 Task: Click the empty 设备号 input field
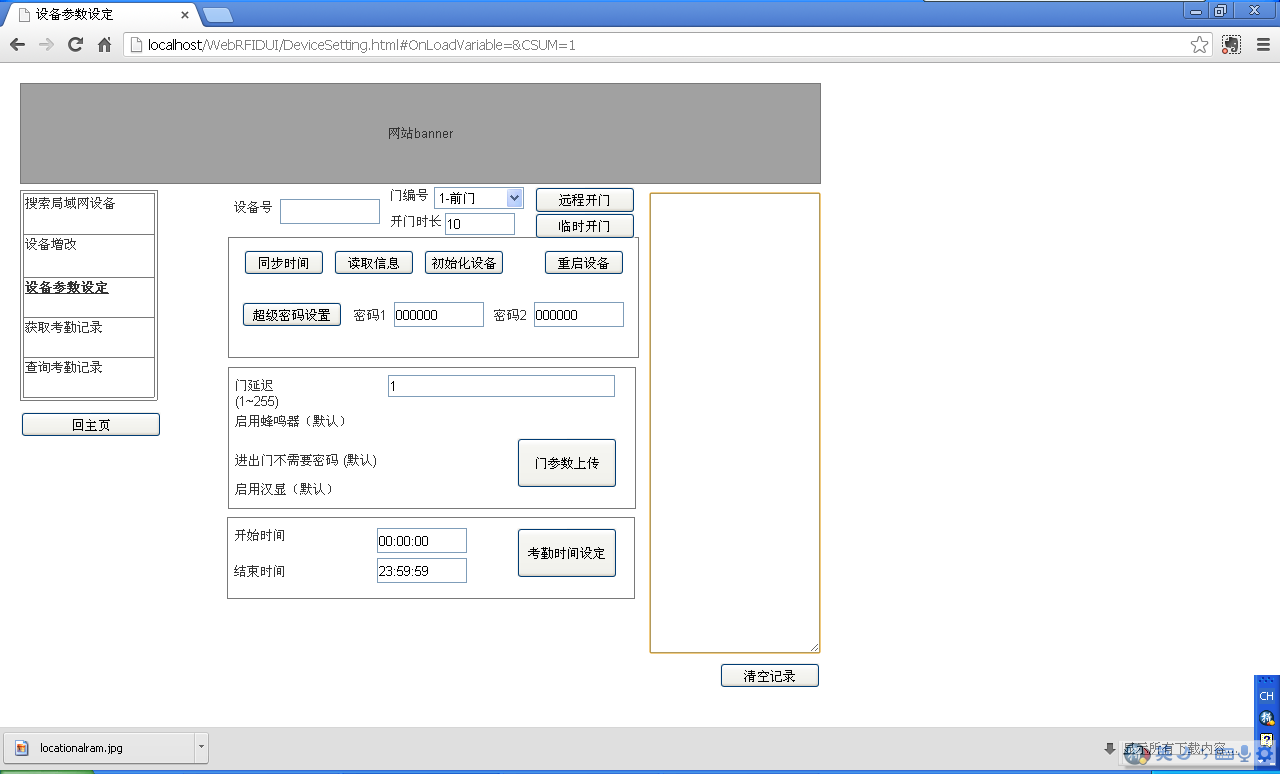pyautogui.click(x=330, y=210)
